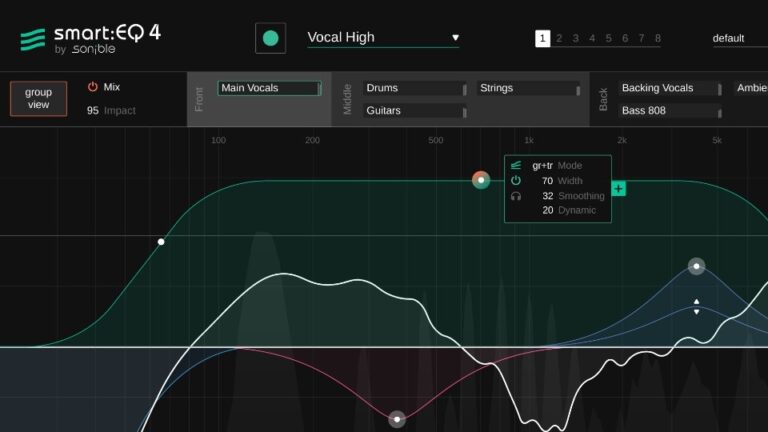The image size is (768, 432).
Task: Select the Bass 808 track
Action: coord(670,111)
